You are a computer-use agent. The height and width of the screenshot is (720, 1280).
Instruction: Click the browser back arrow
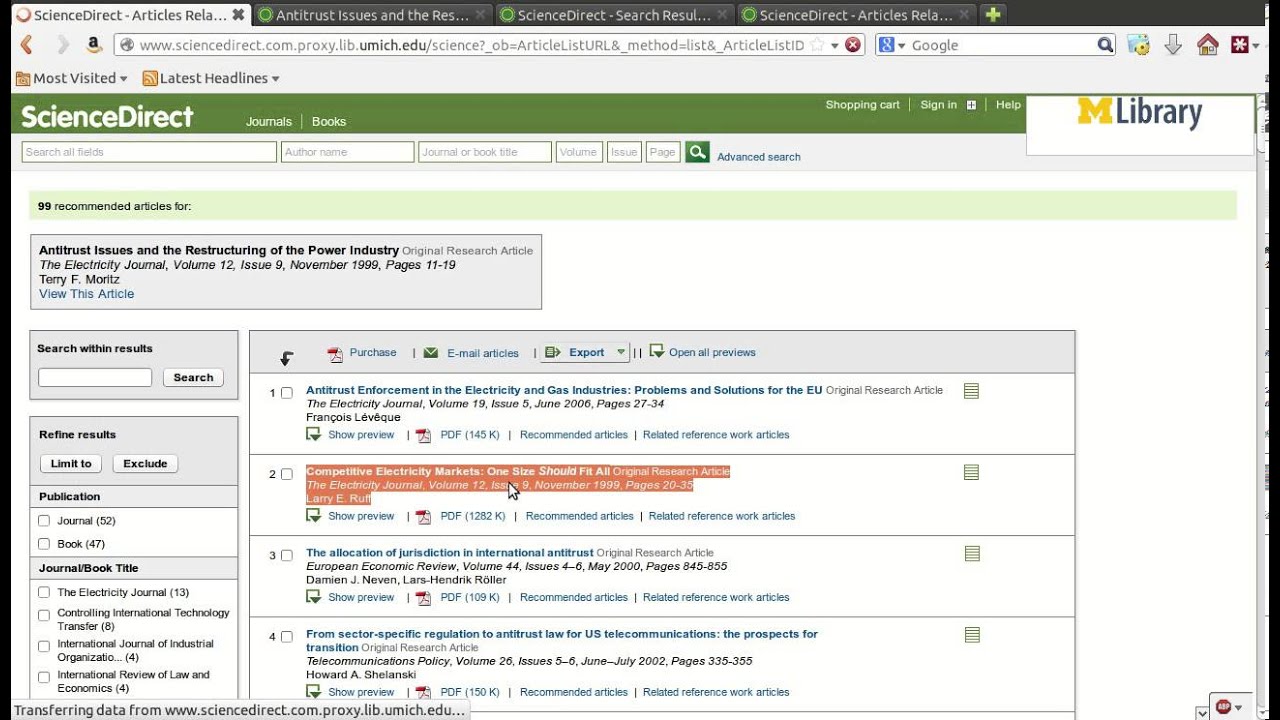coord(27,45)
